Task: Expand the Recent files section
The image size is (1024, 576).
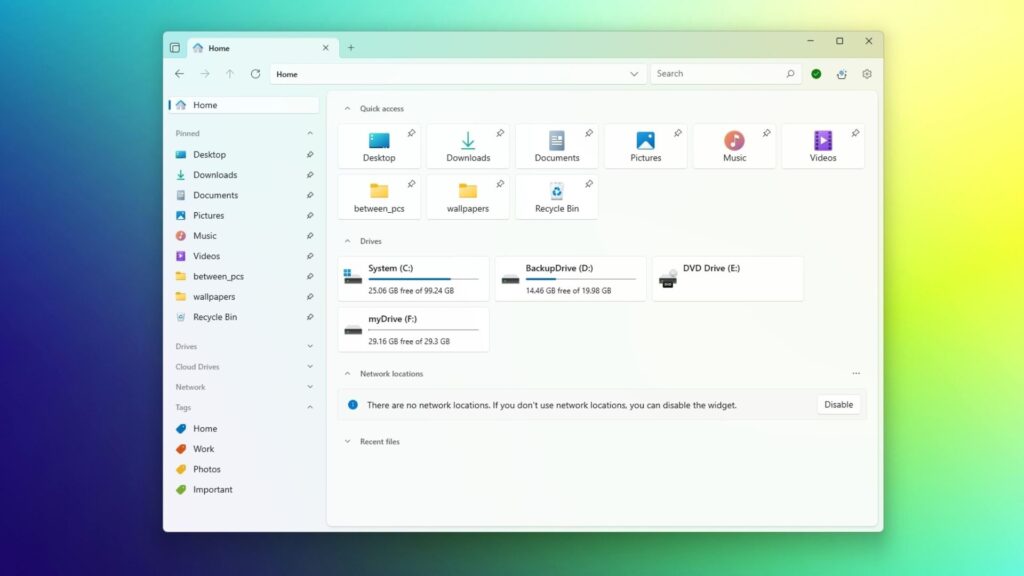Action: coord(347,441)
